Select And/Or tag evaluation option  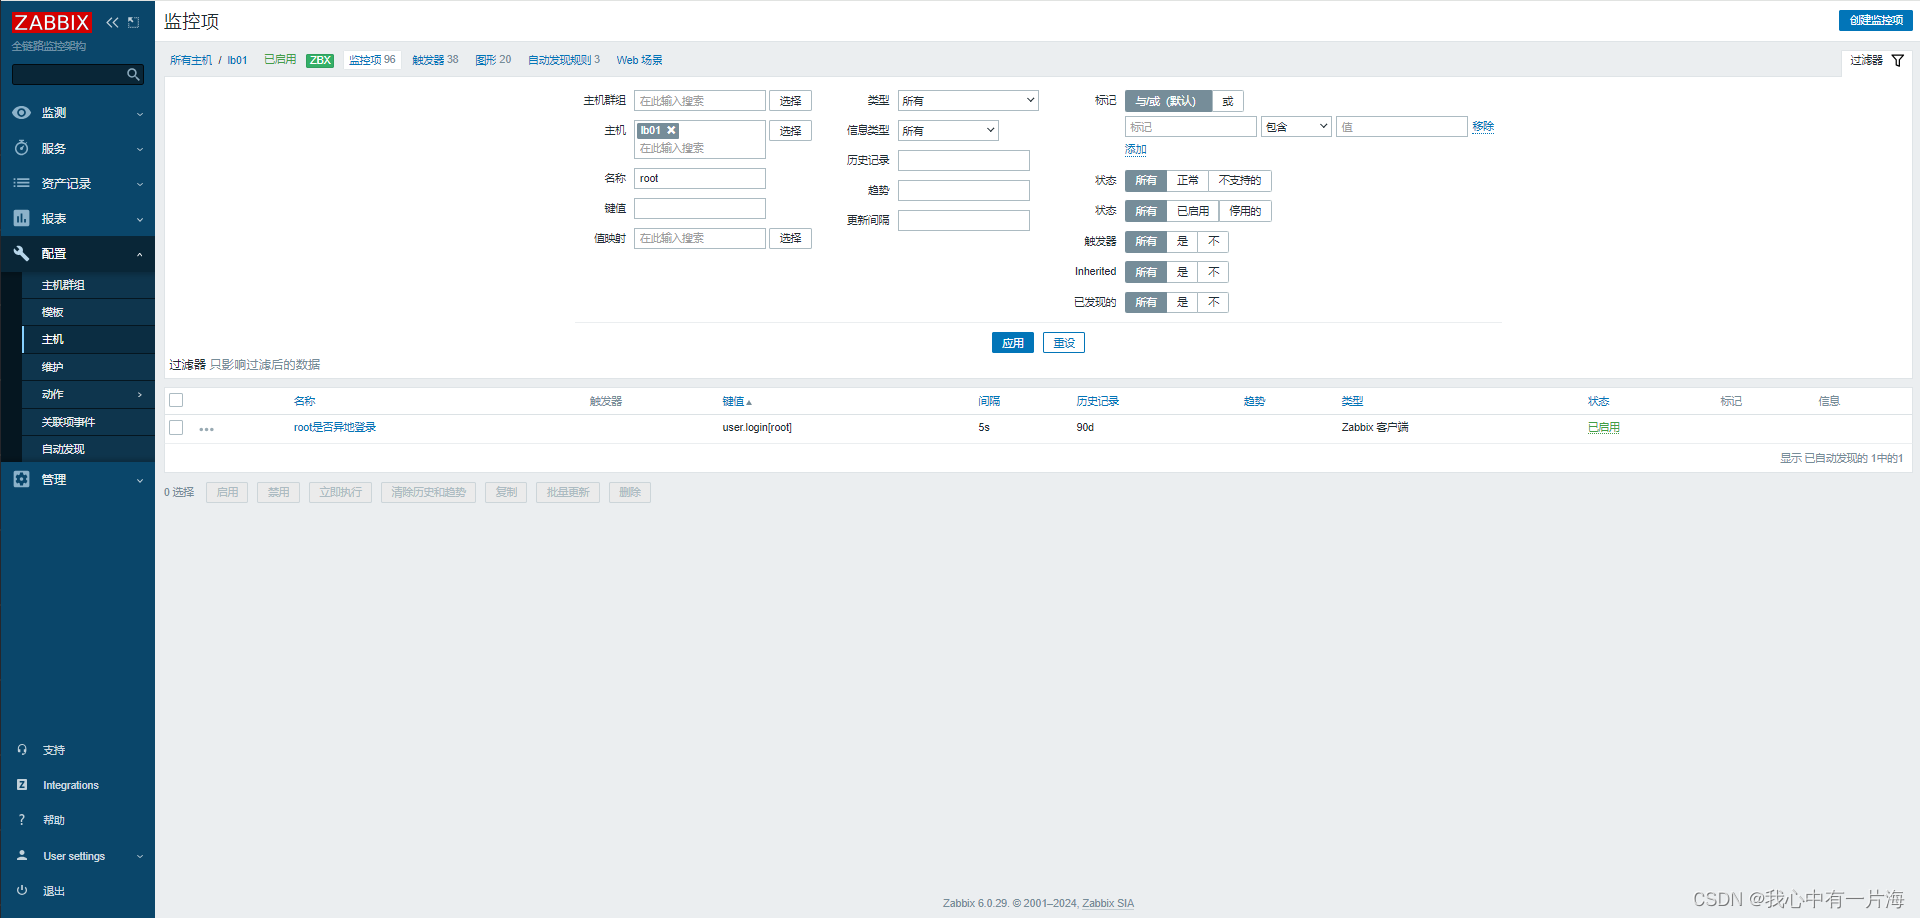point(1168,101)
